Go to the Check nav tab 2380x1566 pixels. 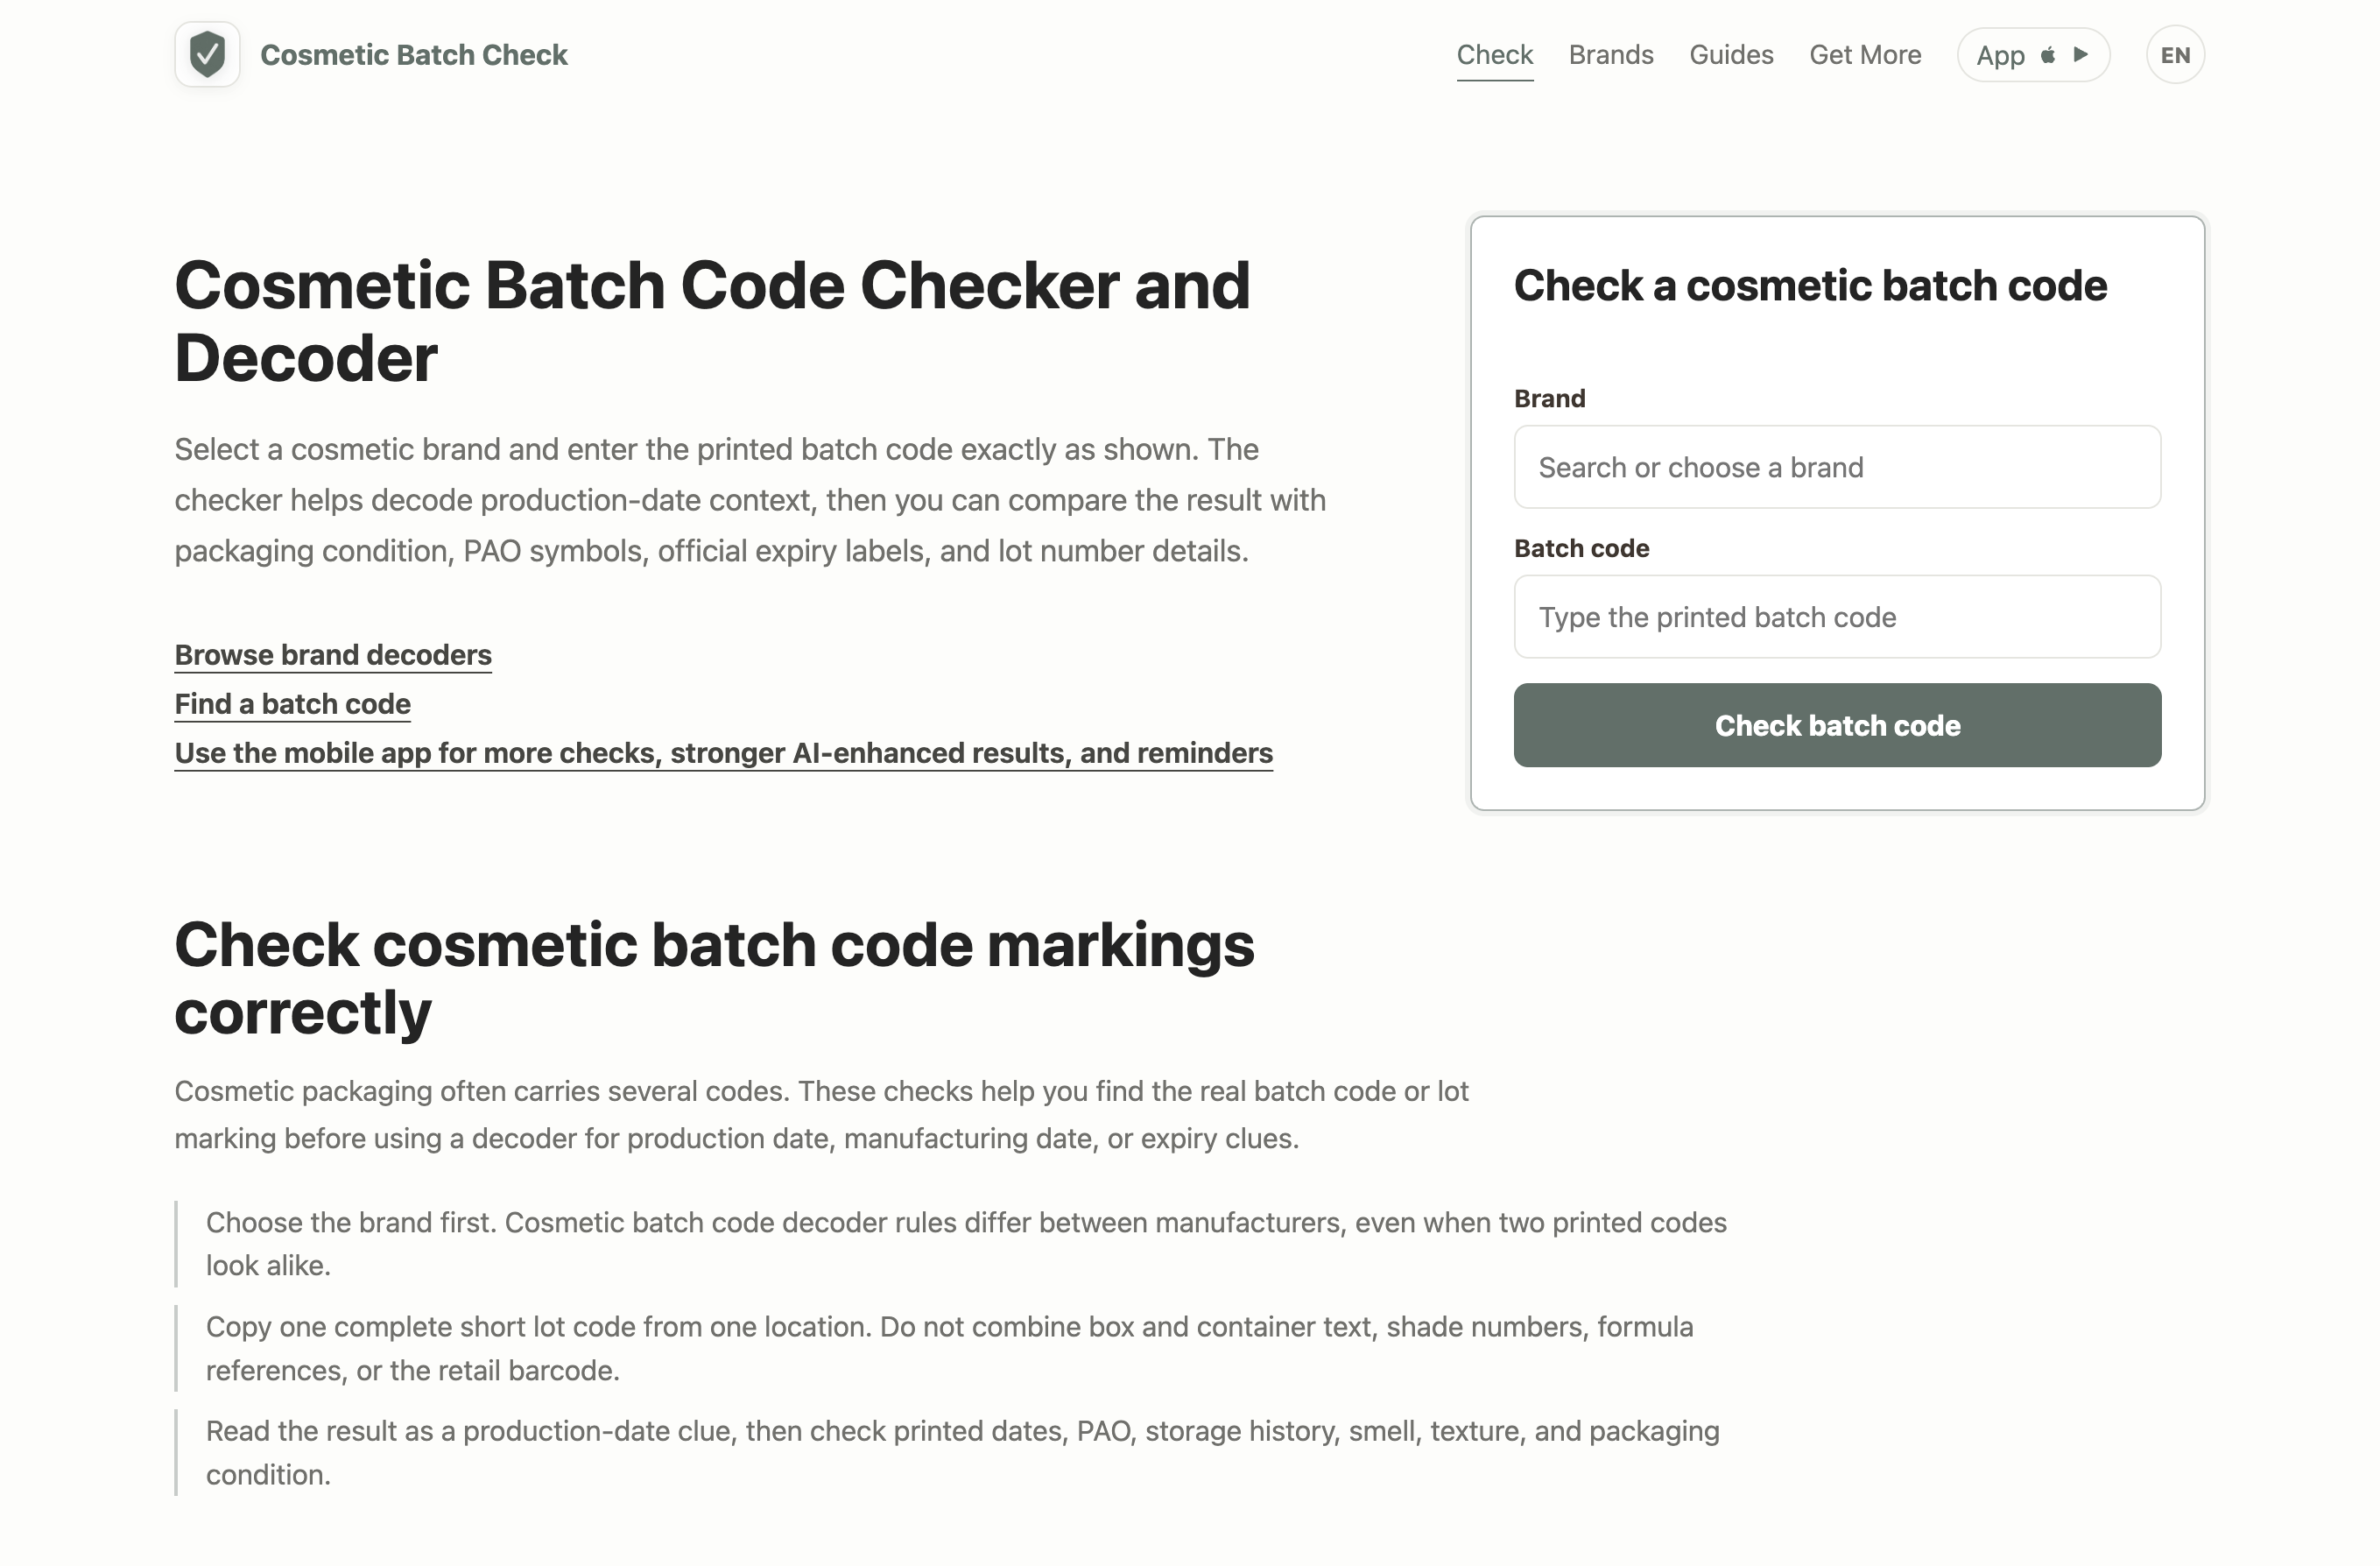click(1494, 55)
